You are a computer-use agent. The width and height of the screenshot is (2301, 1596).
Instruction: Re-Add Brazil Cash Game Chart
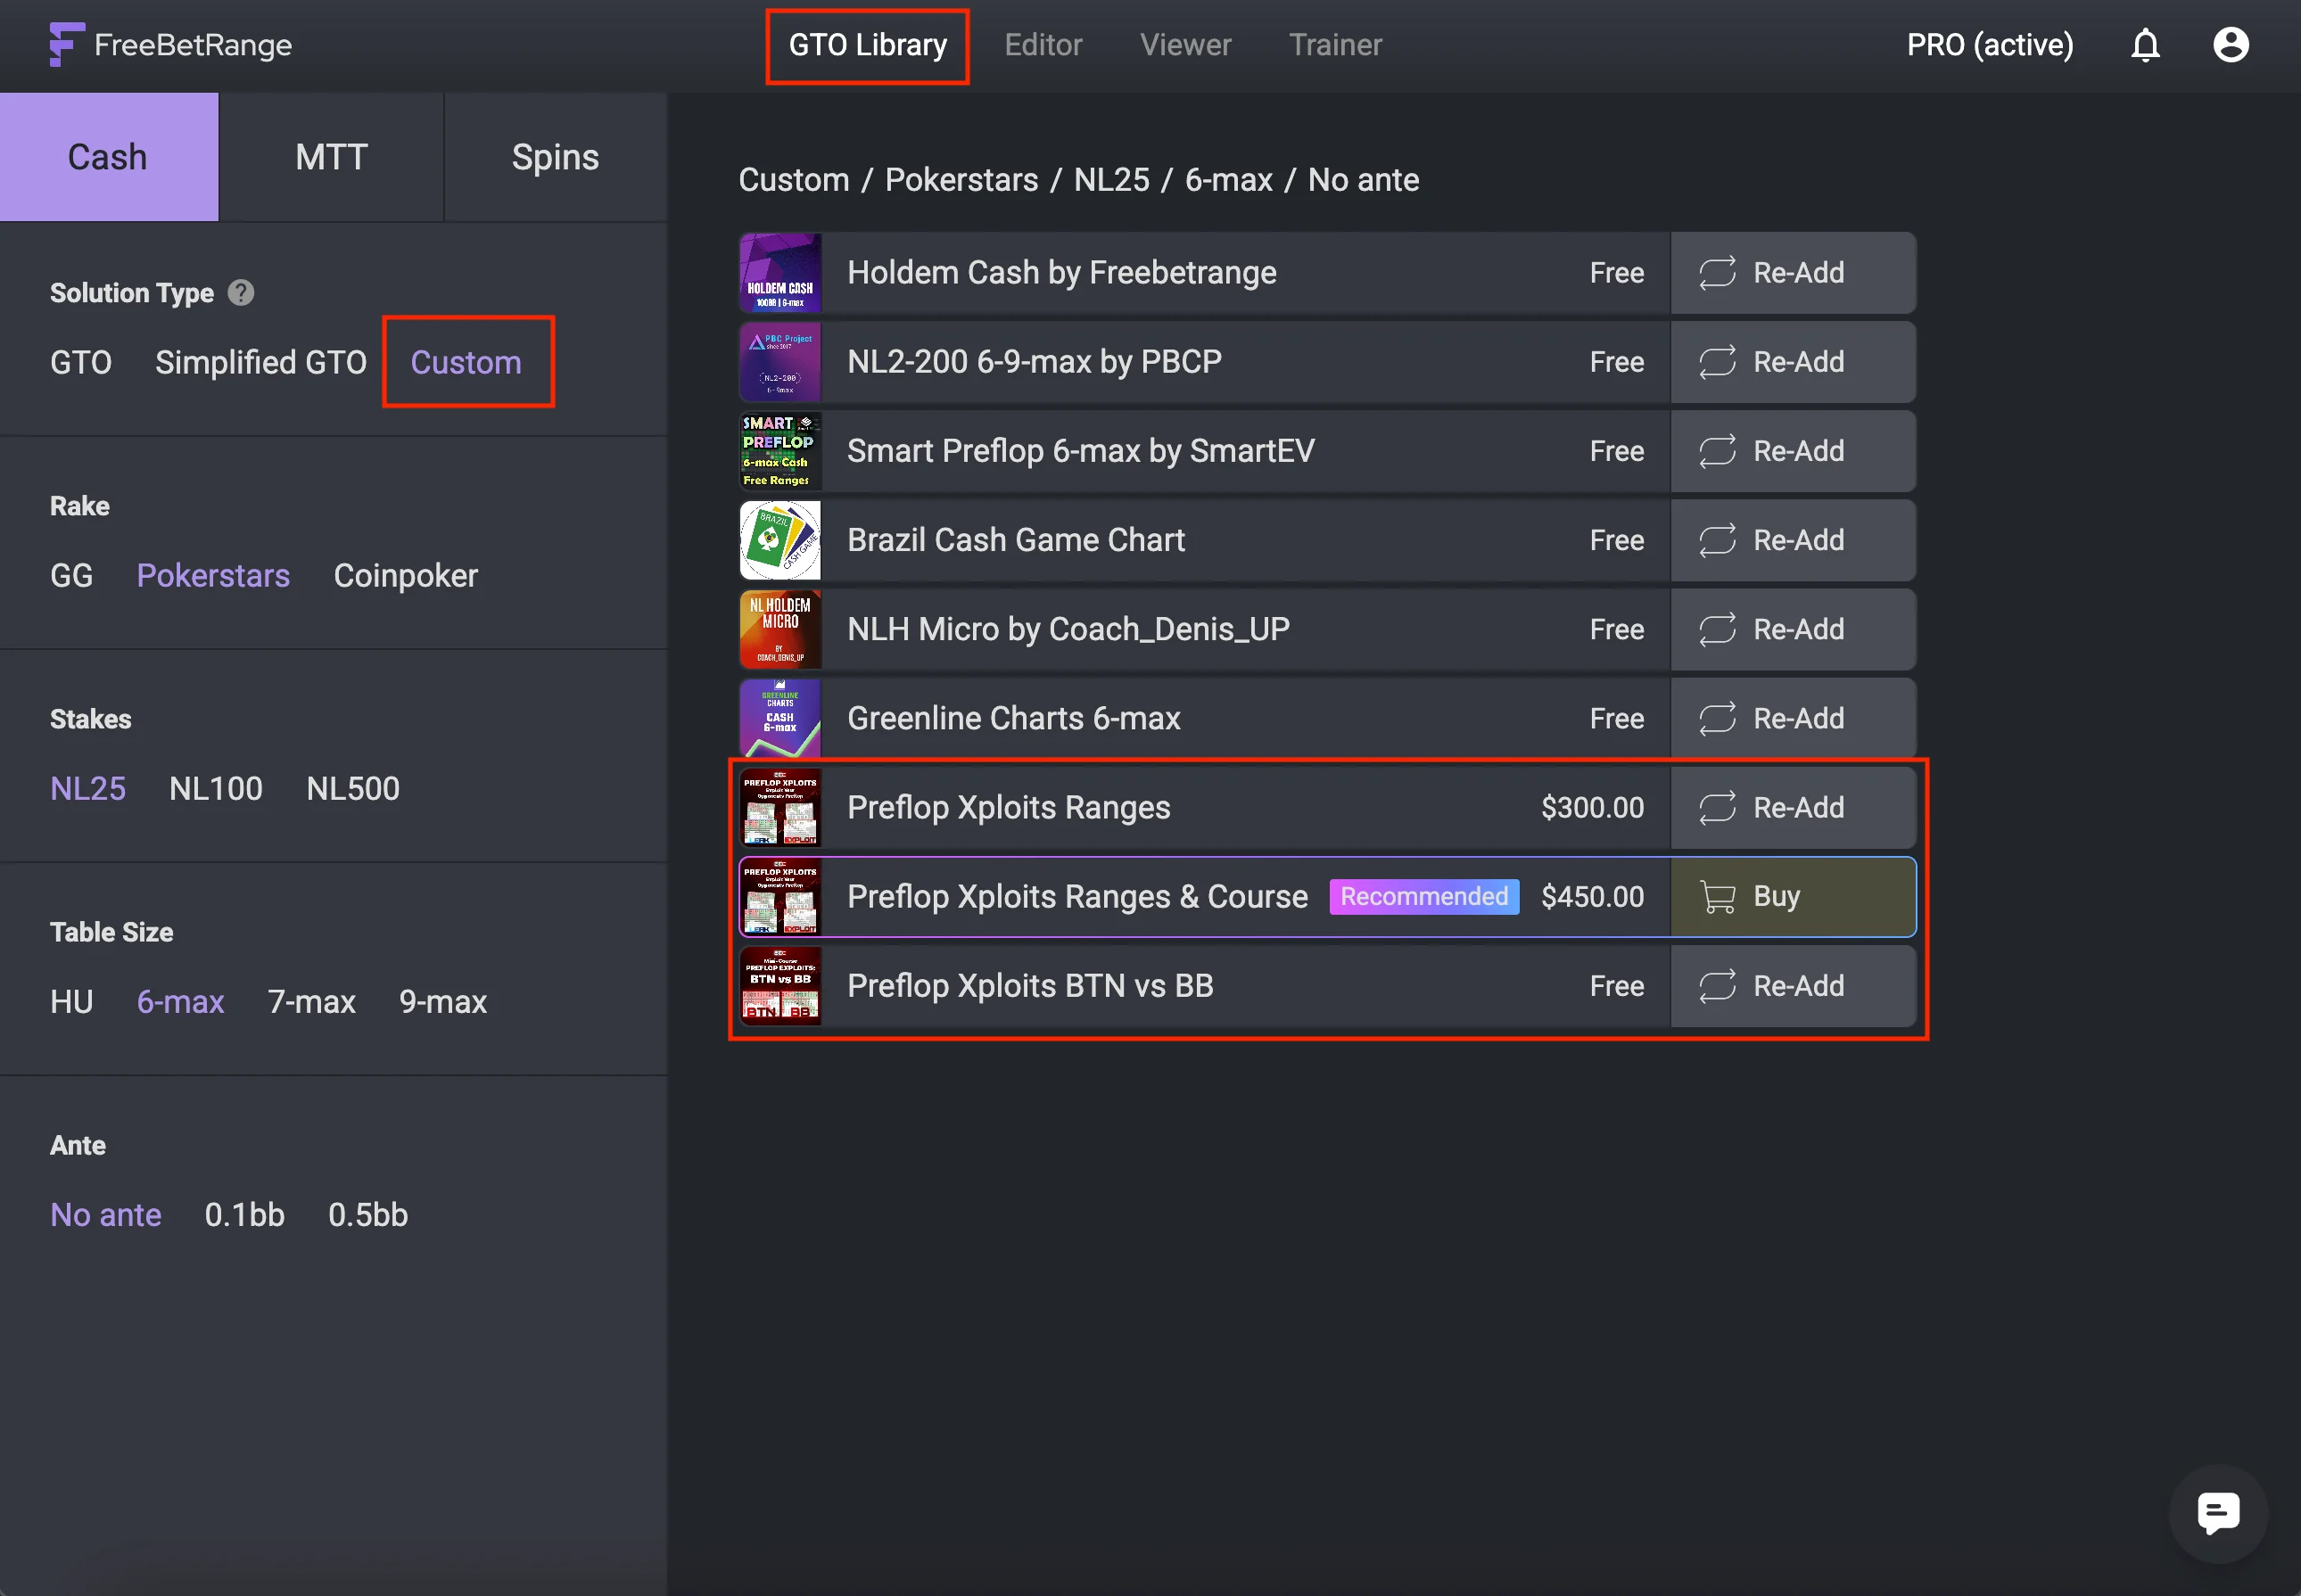pos(1793,540)
